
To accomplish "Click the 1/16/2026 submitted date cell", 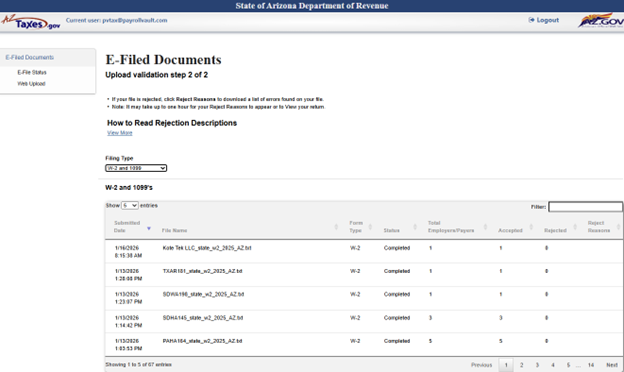I will 128,251.
